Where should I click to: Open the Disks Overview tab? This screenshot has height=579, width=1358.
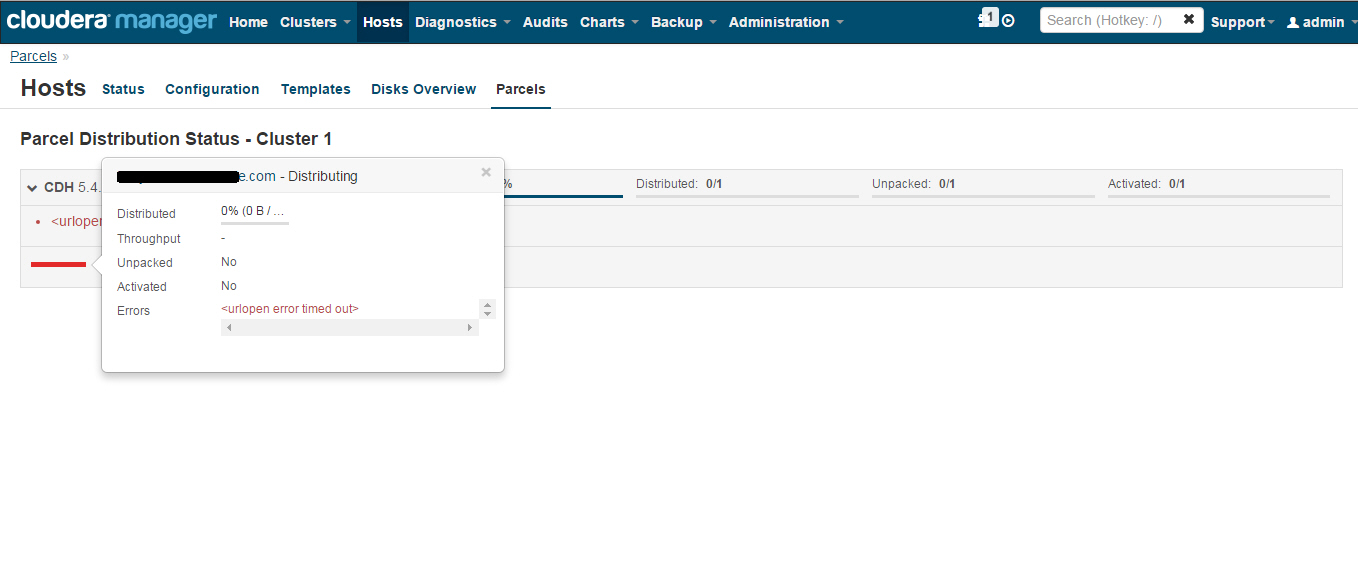(423, 89)
